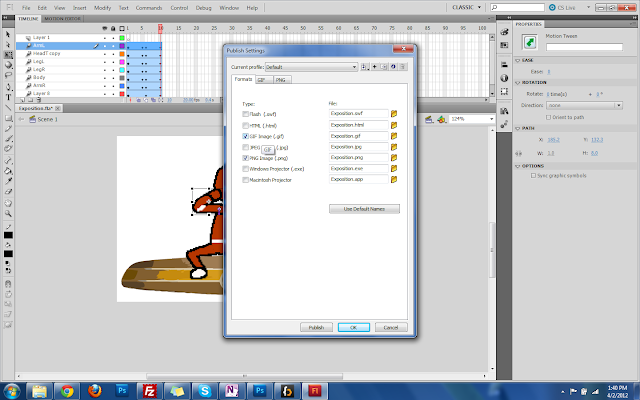Image resolution: width=640 pixels, height=400 pixels.
Task: Enable the JPEG Image (.jpg) checkbox
Action: tap(245, 147)
